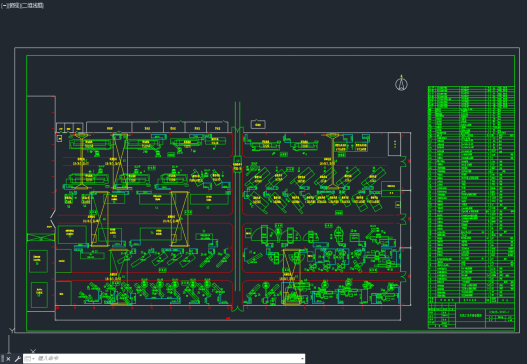Open the view direction control in viewport label
Screen dimensions: 527x364
(x=14, y=6)
